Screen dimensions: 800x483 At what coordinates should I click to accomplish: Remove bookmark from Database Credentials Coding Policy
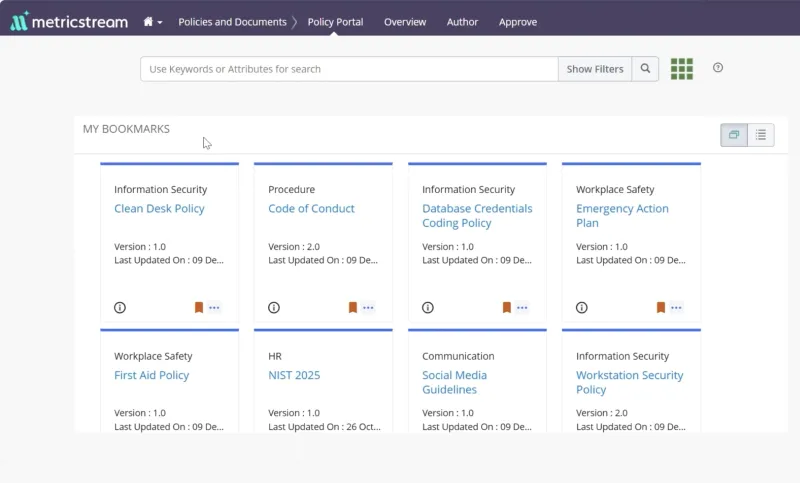507,308
